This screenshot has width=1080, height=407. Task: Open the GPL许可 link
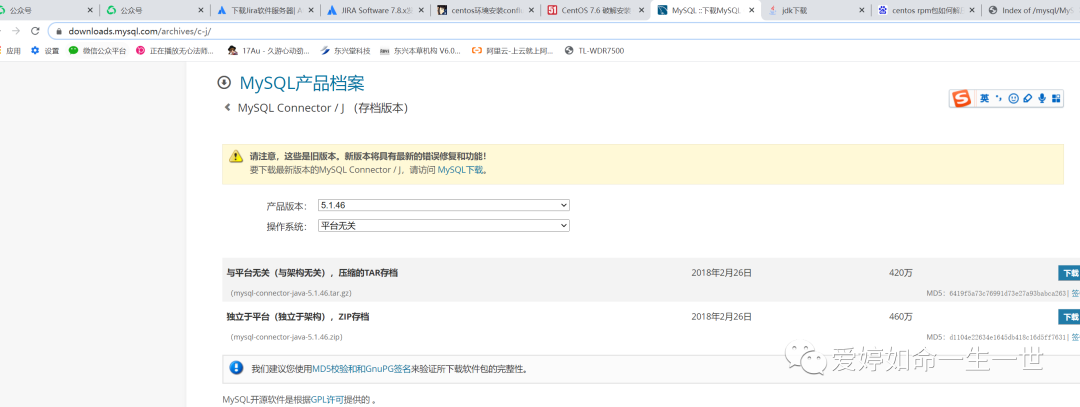pos(326,399)
